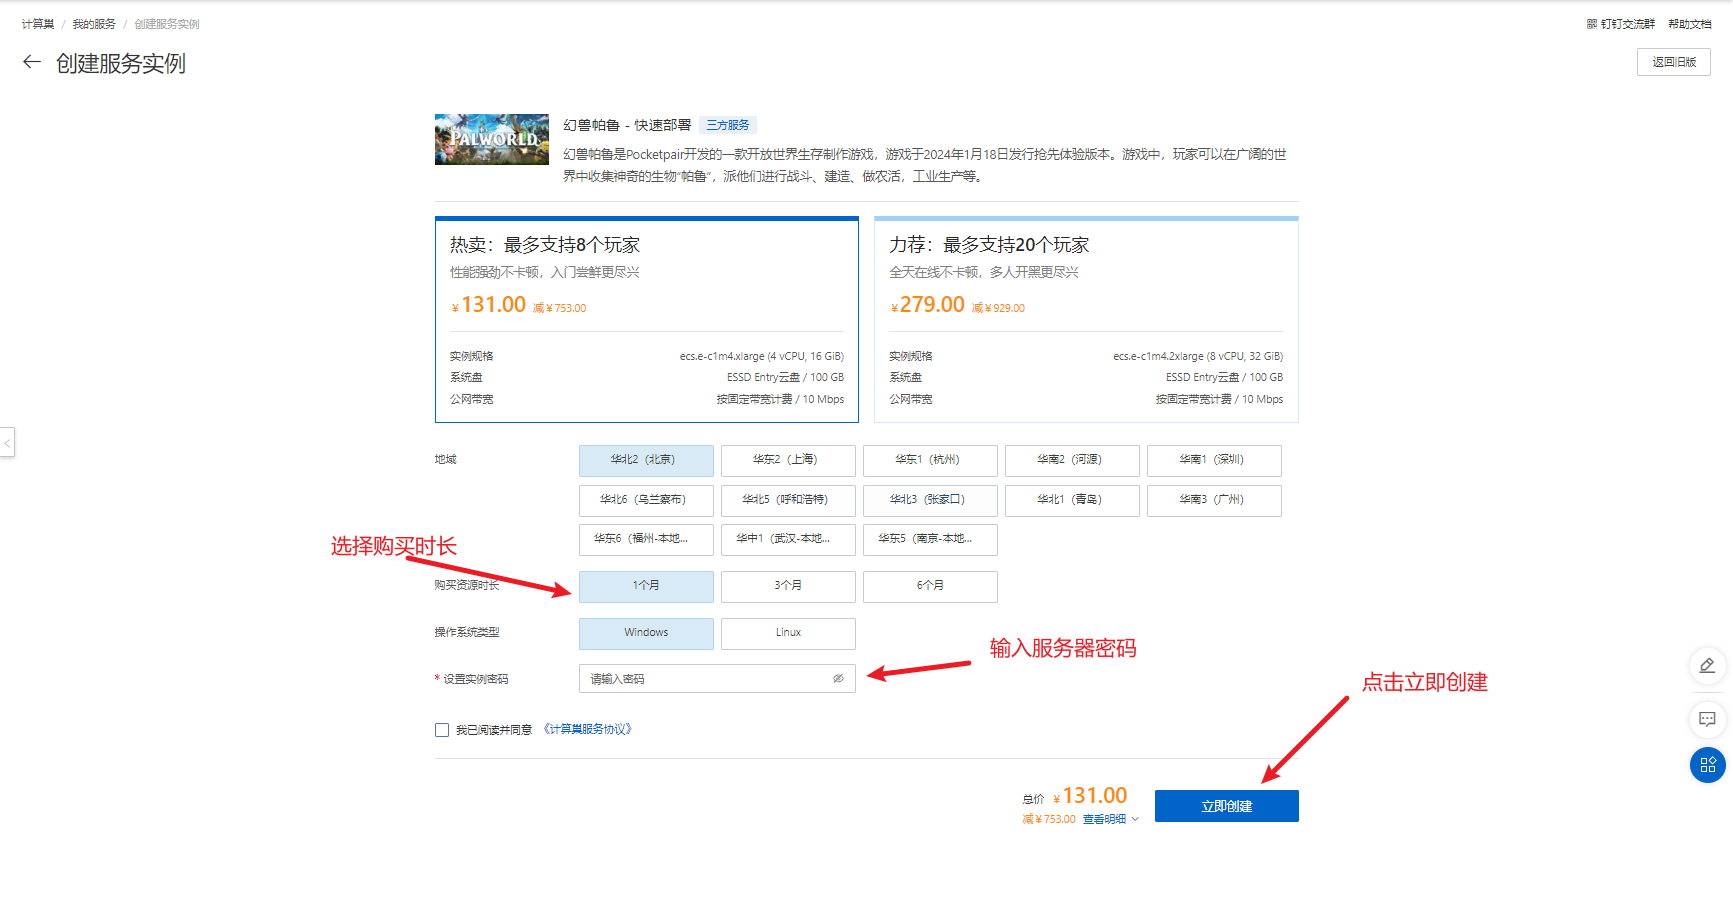Open the 帮助文档 link
The height and width of the screenshot is (898, 1733).
pos(1690,24)
